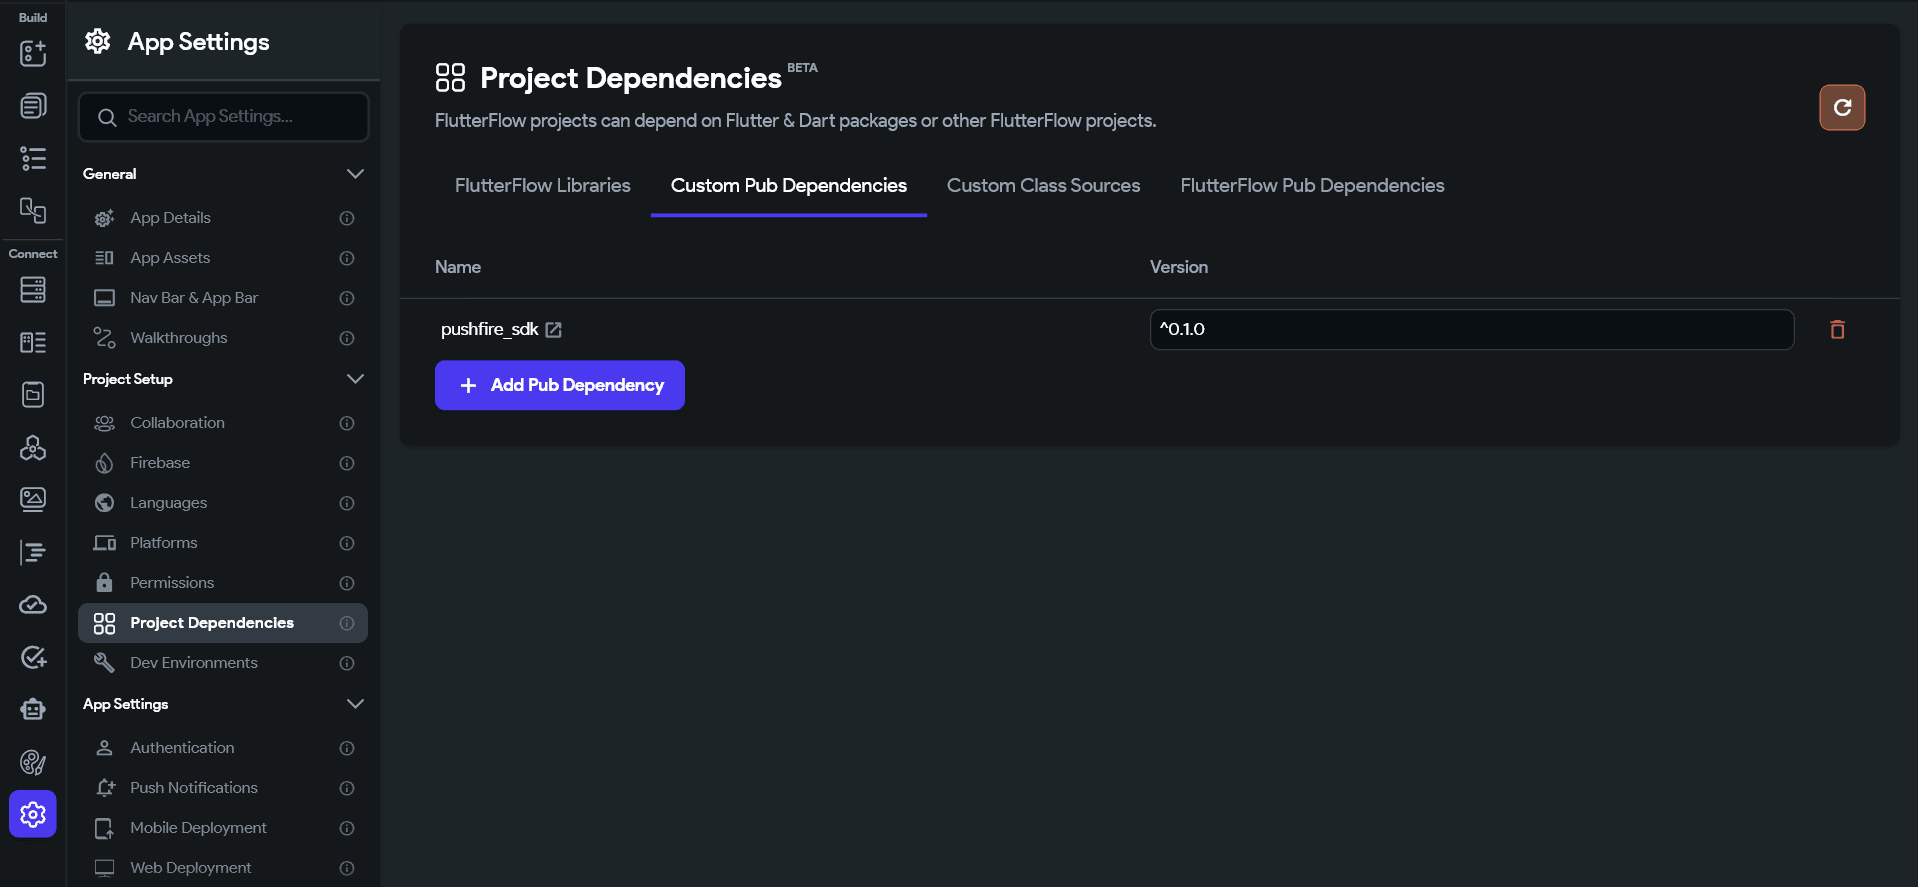Collapse the General section
Viewport: 1918px width, 887px height.
pos(354,174)
